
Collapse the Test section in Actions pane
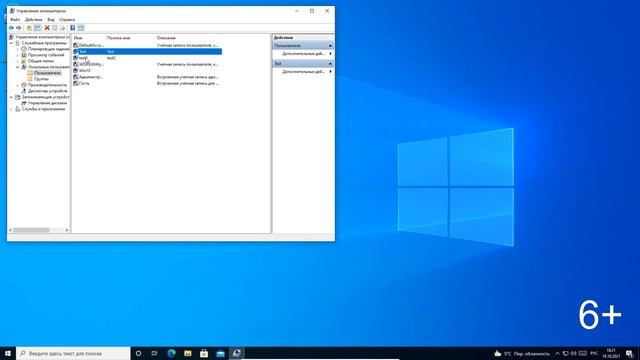coord(330,64)
